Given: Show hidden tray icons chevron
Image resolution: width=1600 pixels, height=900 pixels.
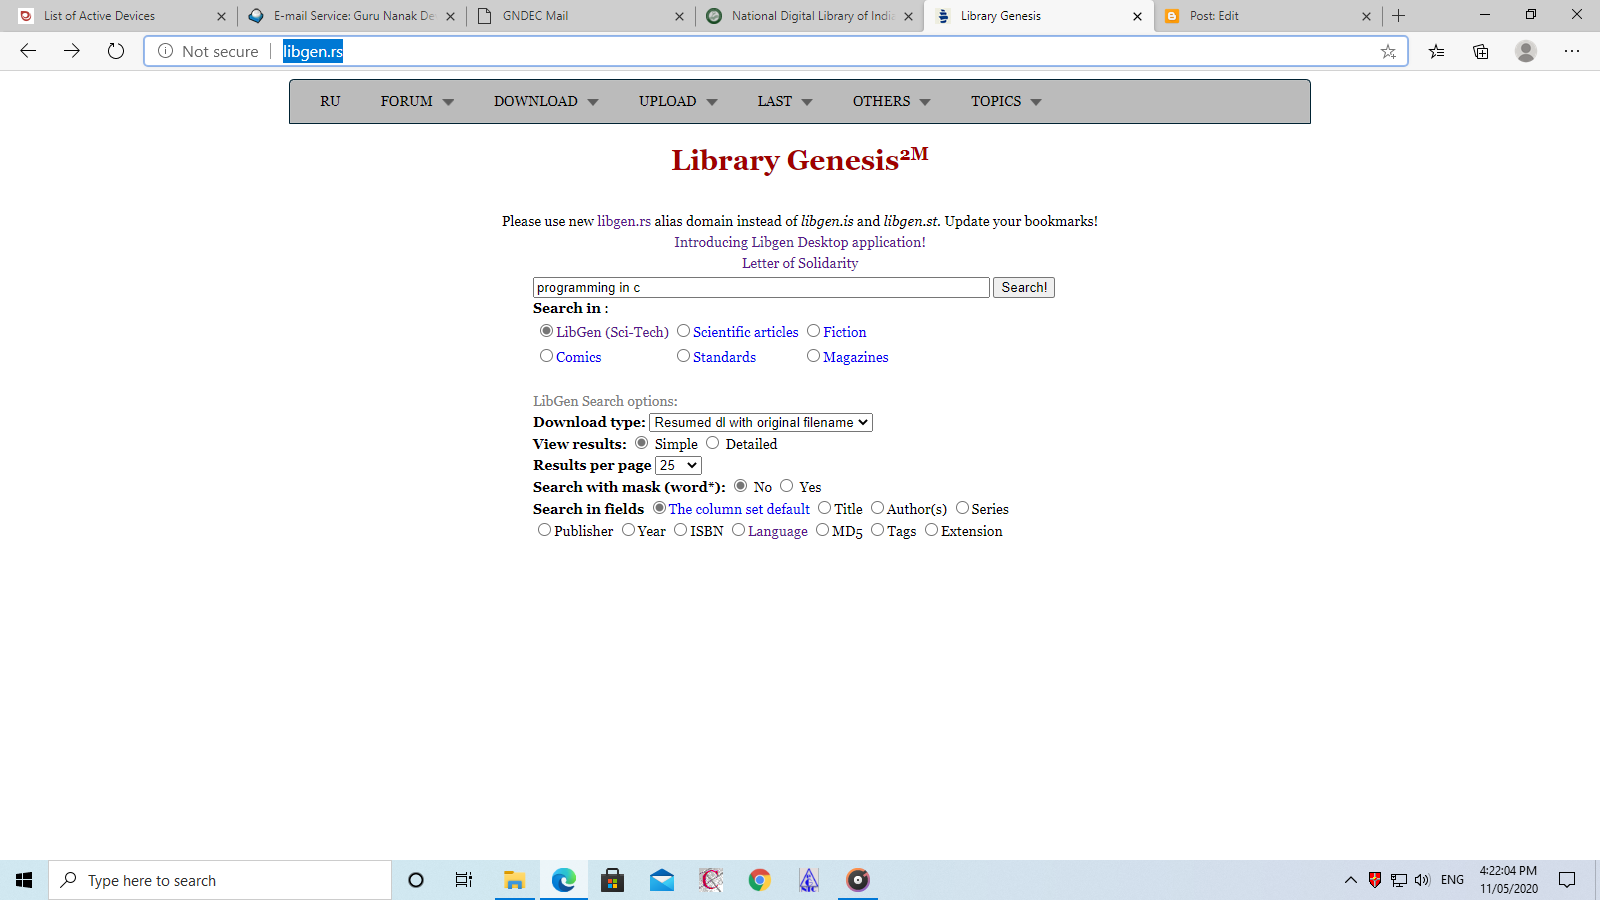Looking at the screenshot, I should 1351,880.
